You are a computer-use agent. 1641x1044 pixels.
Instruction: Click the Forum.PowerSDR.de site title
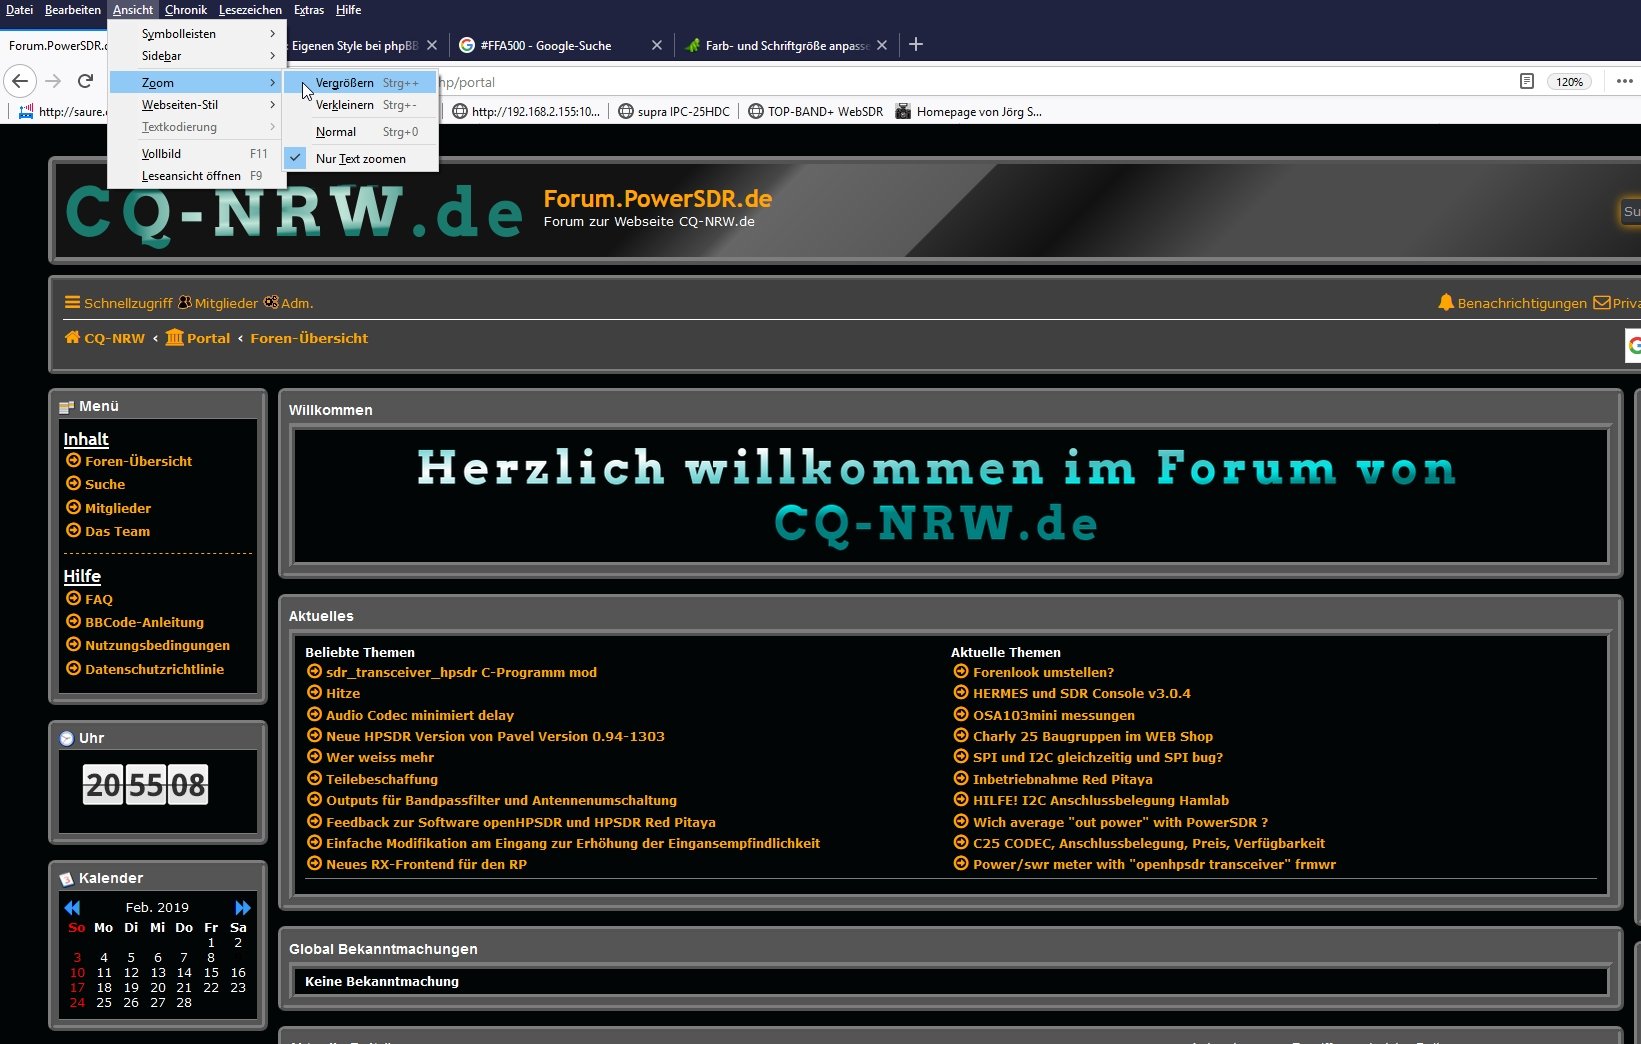[x=658, y=198]
